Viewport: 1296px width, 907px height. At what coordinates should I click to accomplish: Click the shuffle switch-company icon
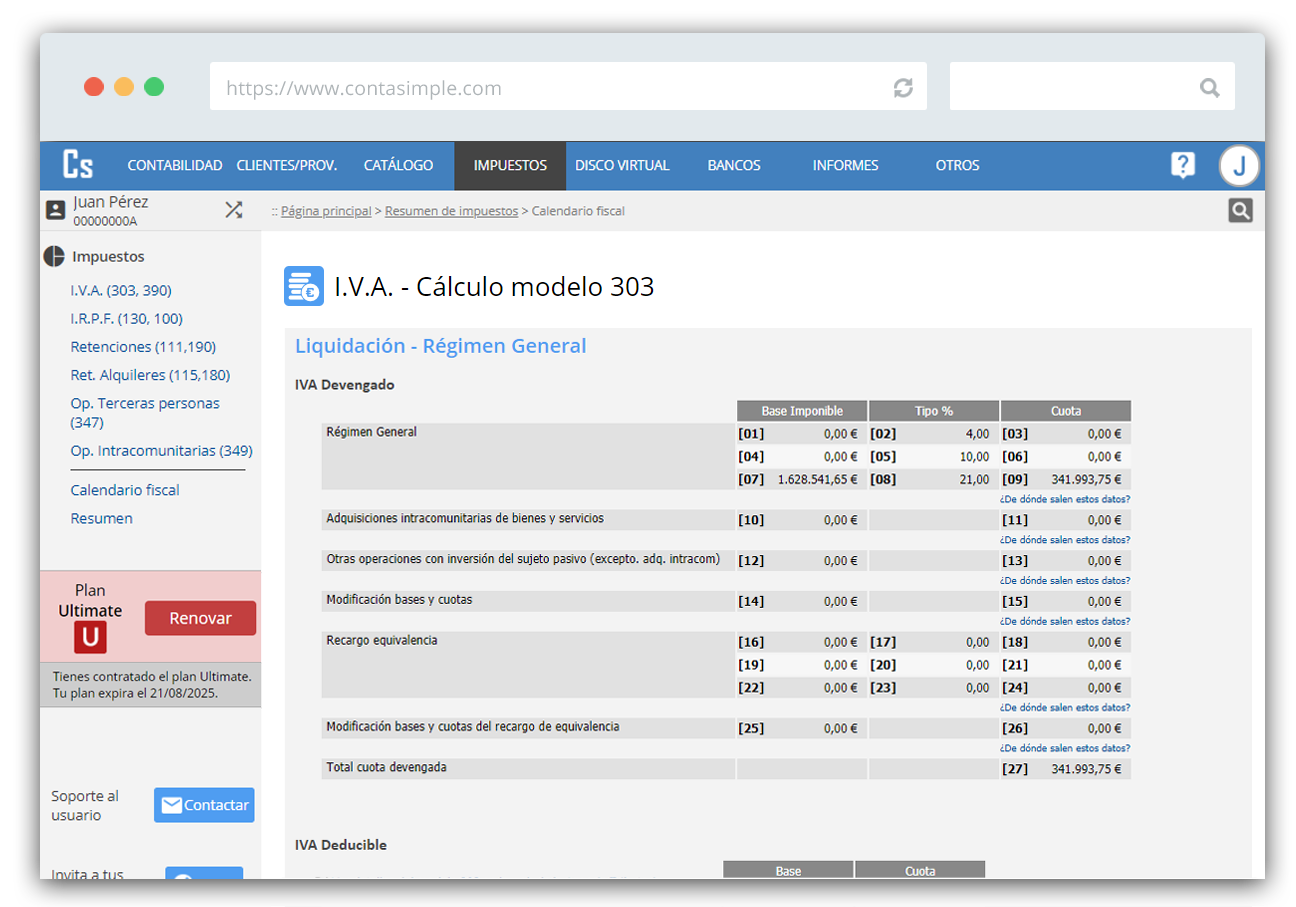pos(233,210)
